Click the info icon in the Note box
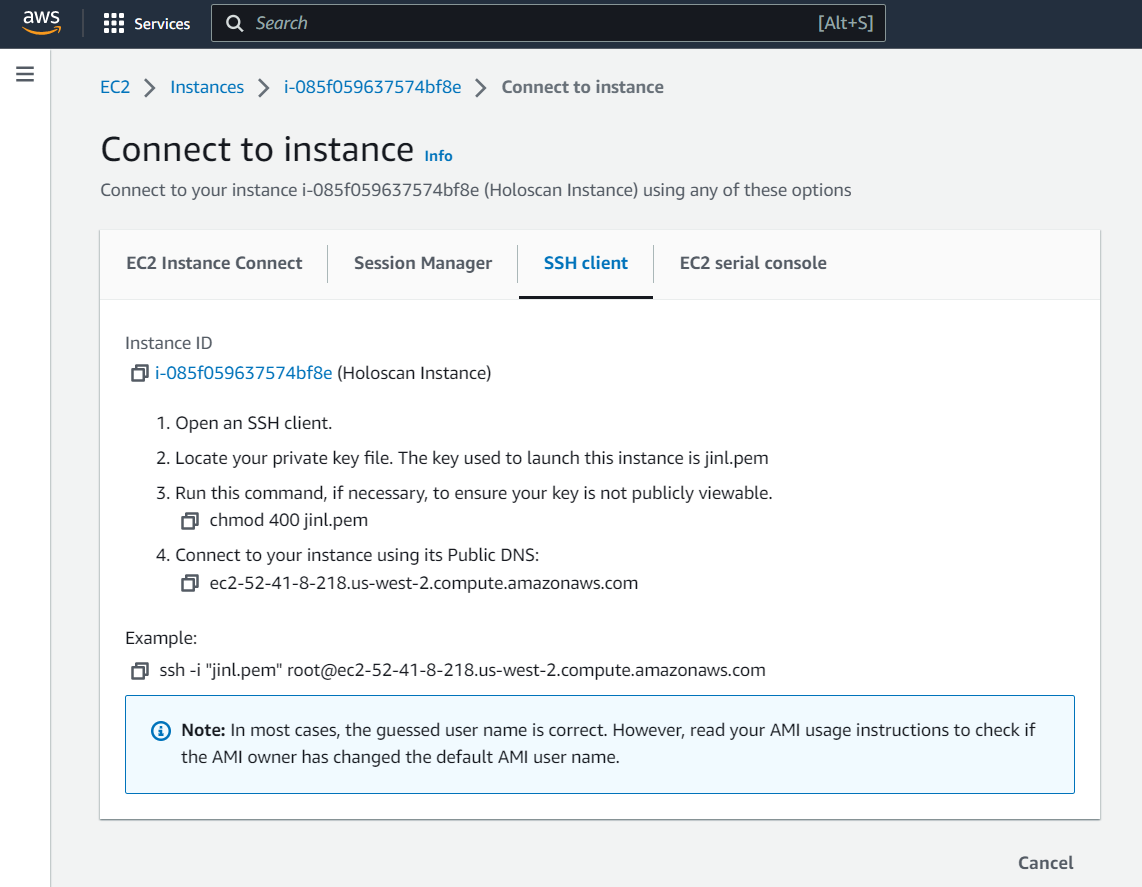This screenshot has height=887, width=1142. click(160, 730)
